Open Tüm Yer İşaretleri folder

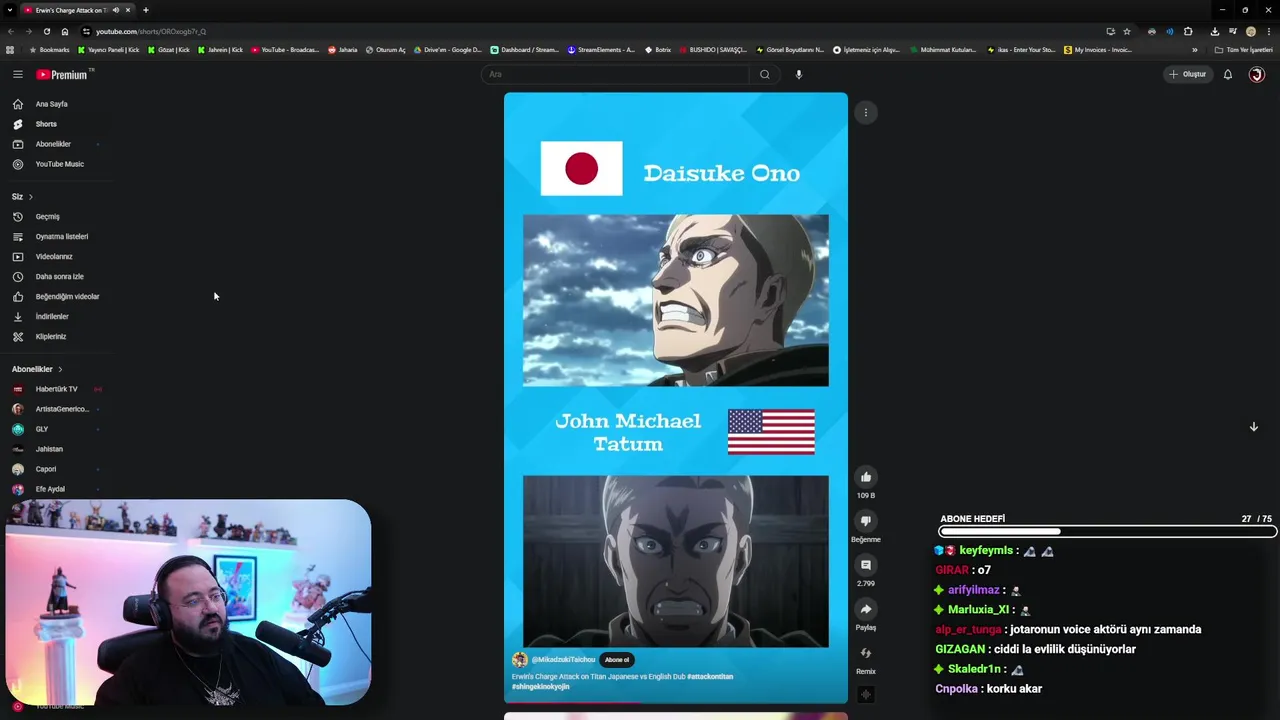[x=1244, y=50]
